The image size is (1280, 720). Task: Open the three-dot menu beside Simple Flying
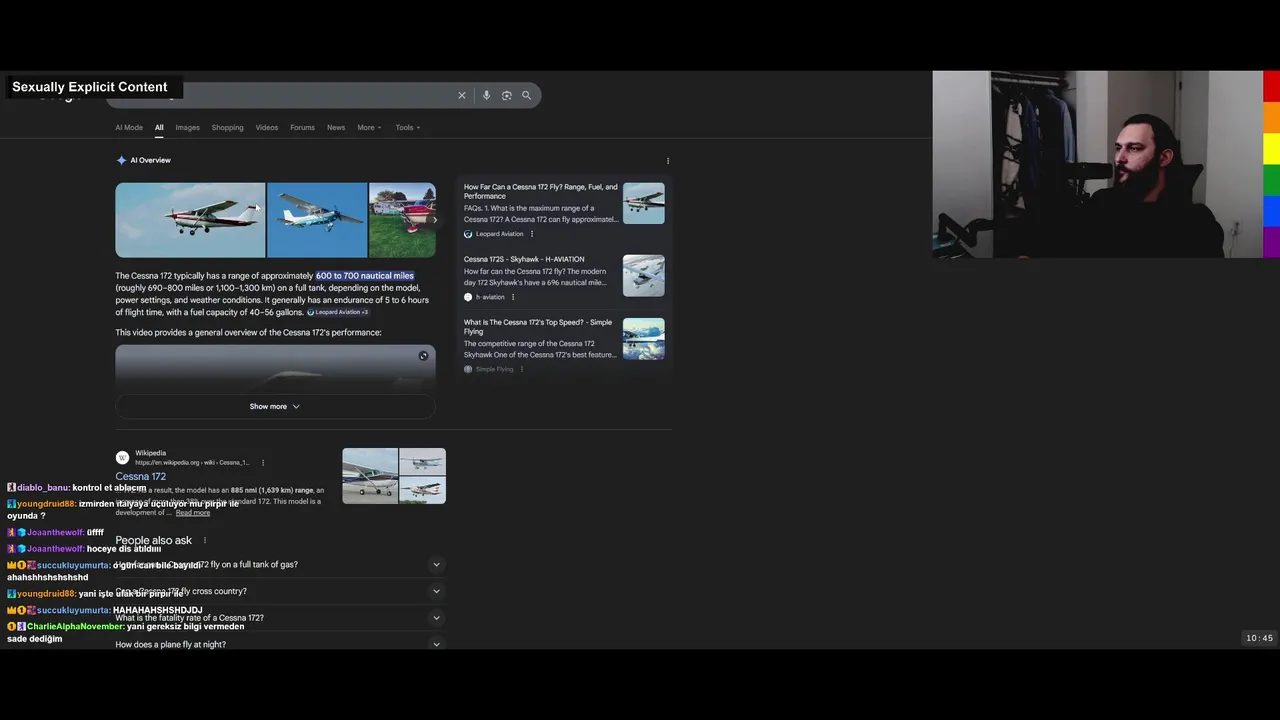pos(522,369)
